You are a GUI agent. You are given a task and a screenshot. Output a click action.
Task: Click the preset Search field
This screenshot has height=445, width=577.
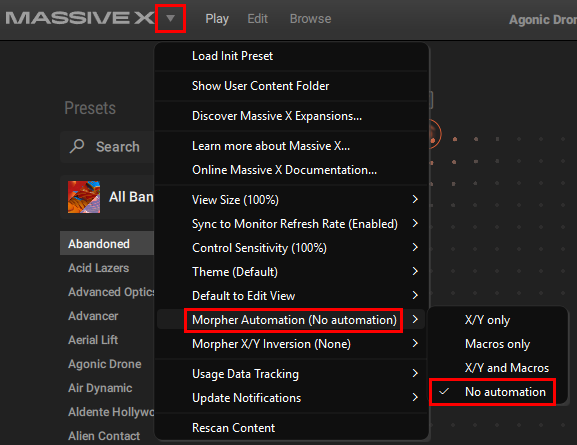click(x=107, y=146)
